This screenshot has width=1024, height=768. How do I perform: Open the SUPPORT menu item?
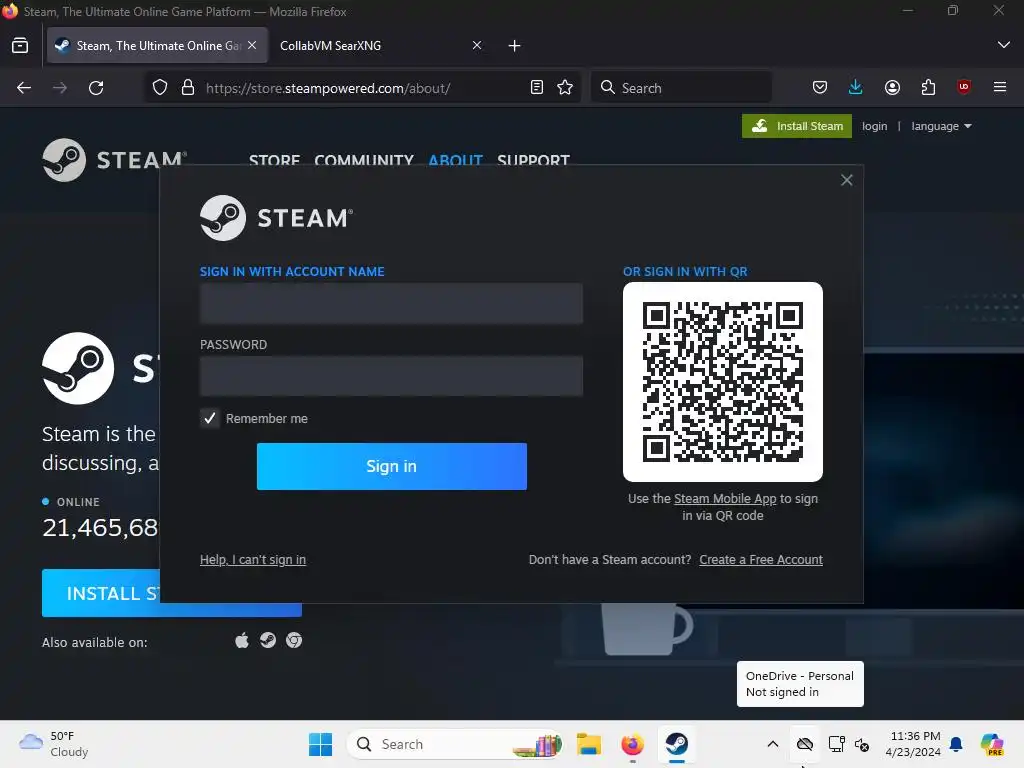click(534, 160)
